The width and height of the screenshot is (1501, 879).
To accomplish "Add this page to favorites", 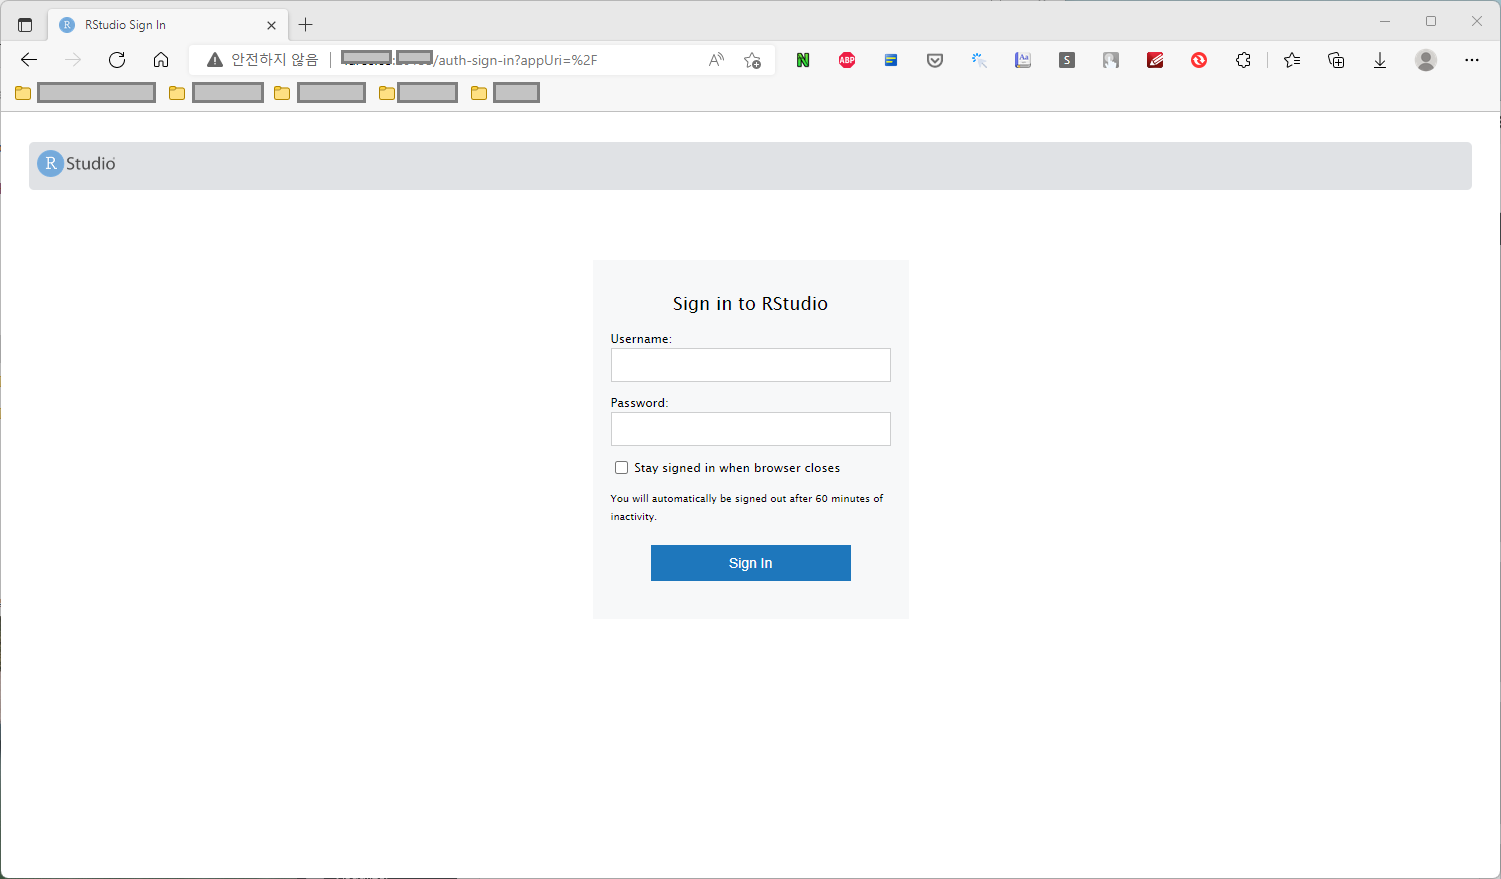I will coord(753,60).
